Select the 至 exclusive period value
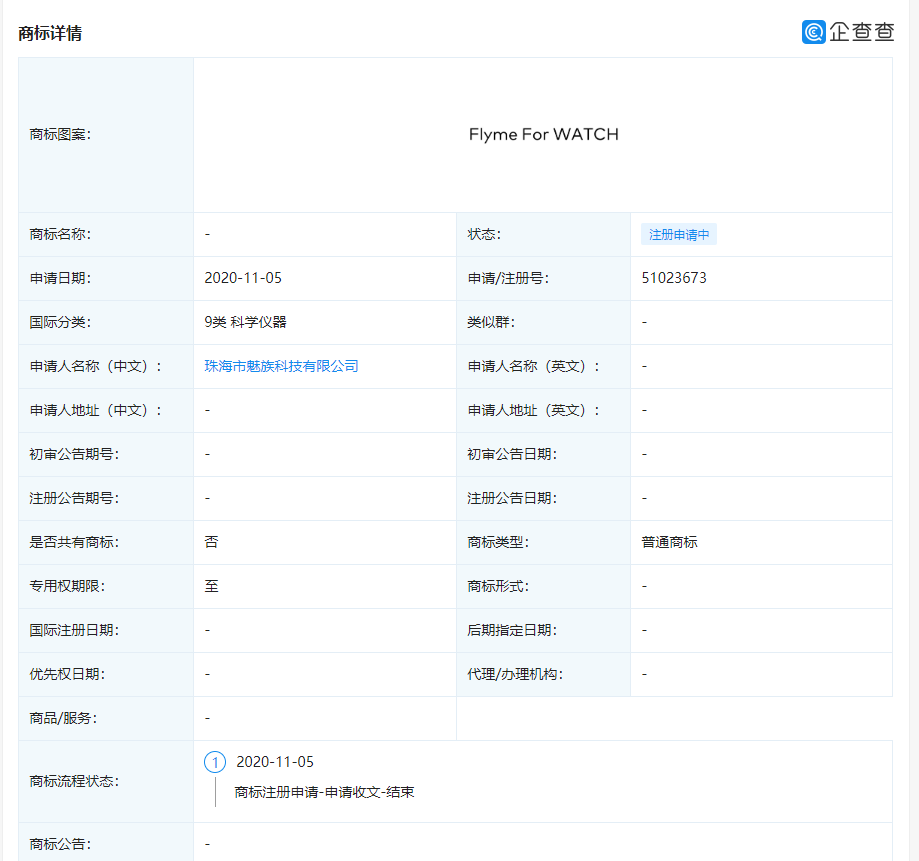Image resolution: width=919 pixels, height=861 pixels. click(211, 586)
